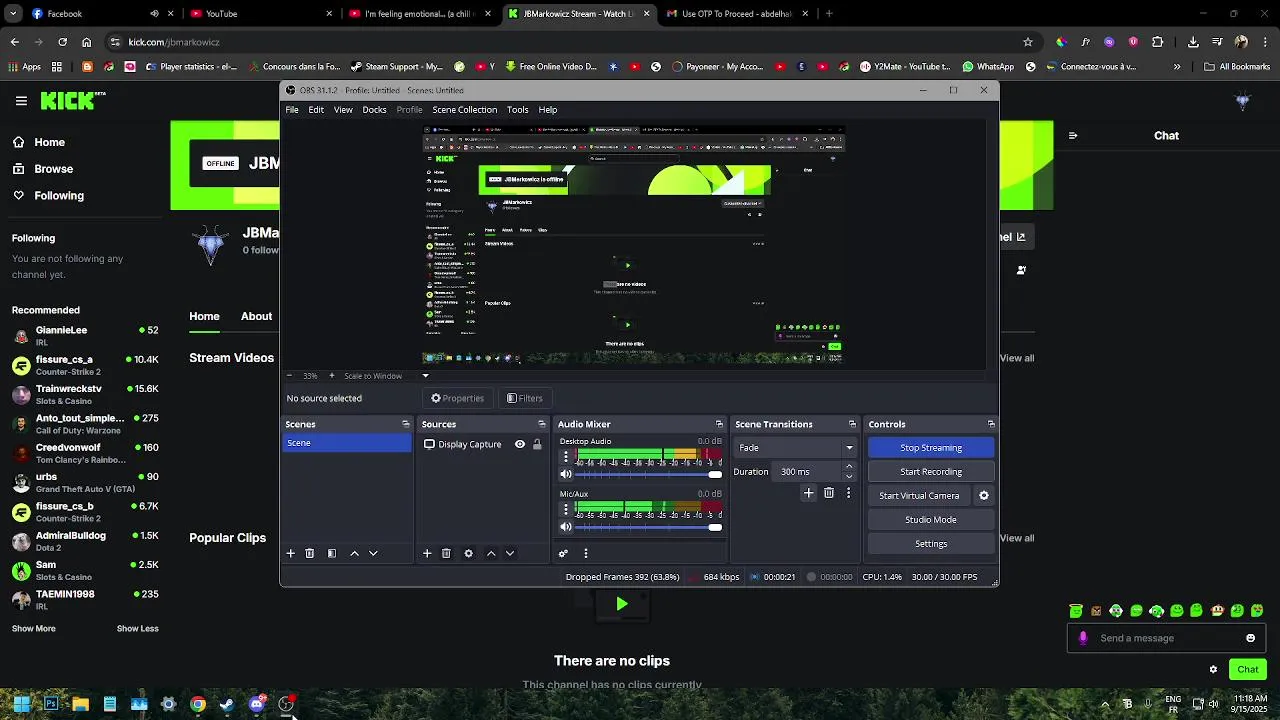Open OBS File menu
The width and height of the screenshot is (1280, 720).
point(292,110)
